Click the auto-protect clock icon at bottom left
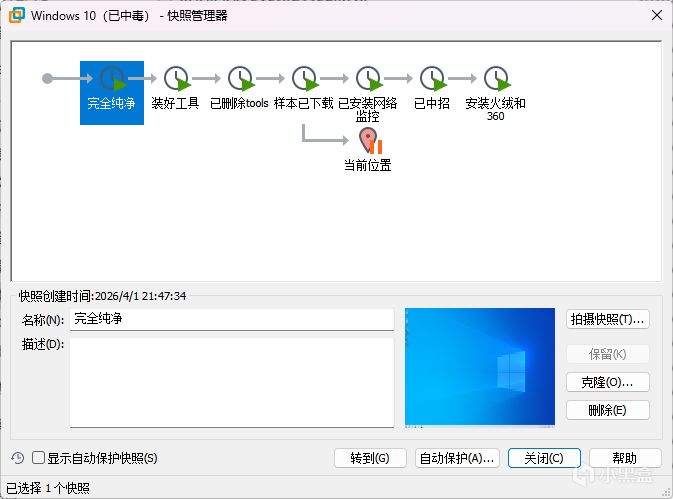 coord(18,458)
